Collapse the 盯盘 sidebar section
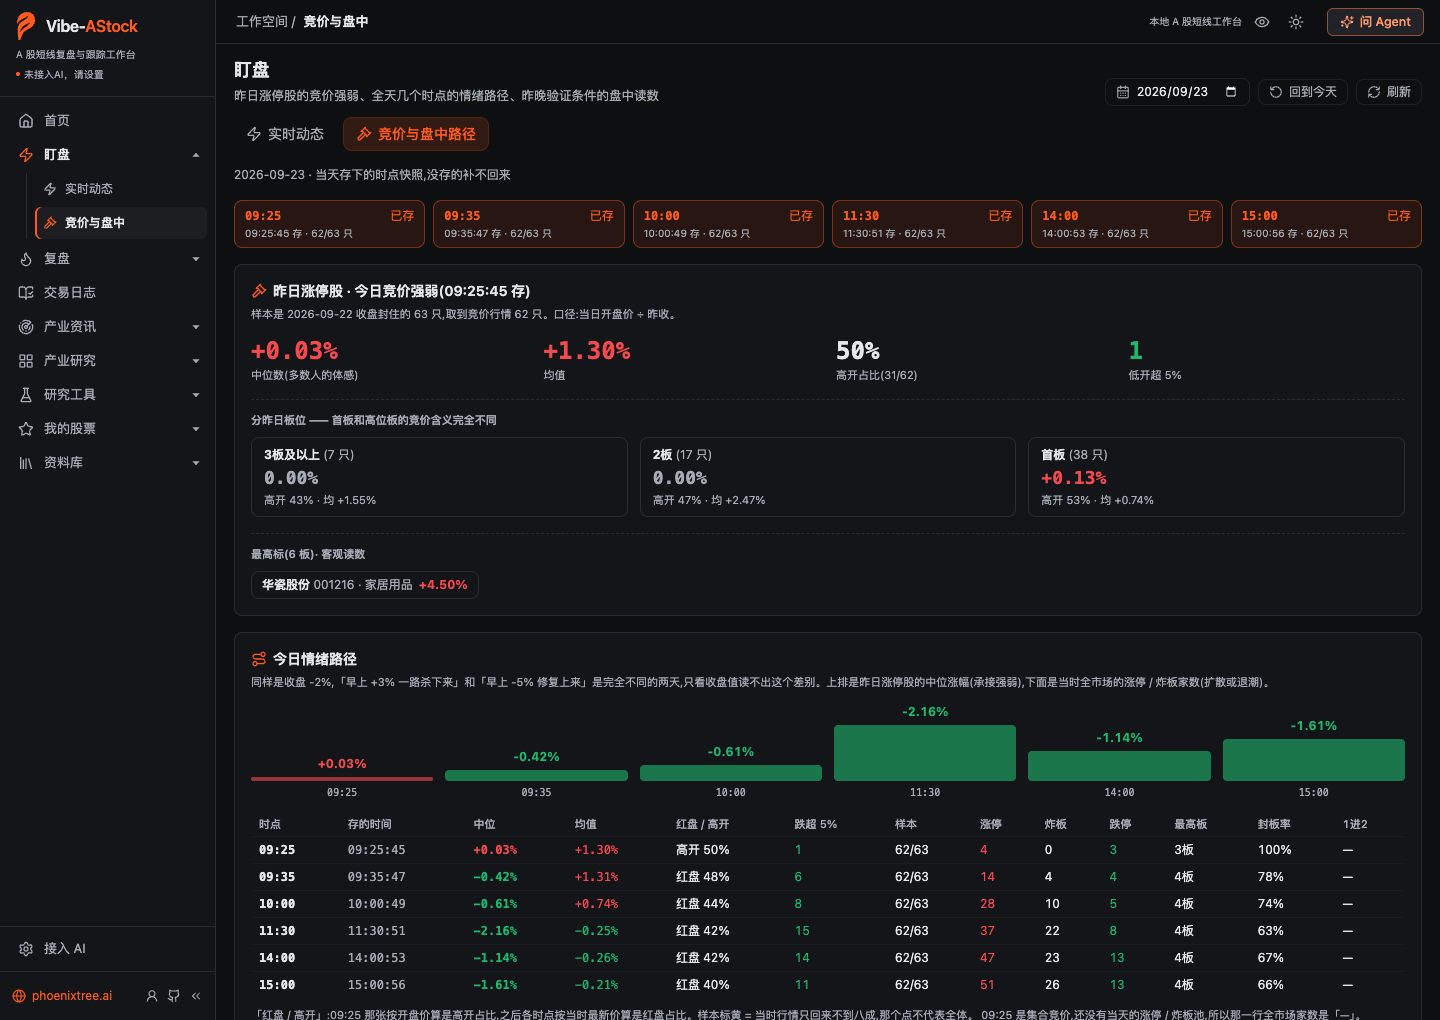 [x=196, y=155]
